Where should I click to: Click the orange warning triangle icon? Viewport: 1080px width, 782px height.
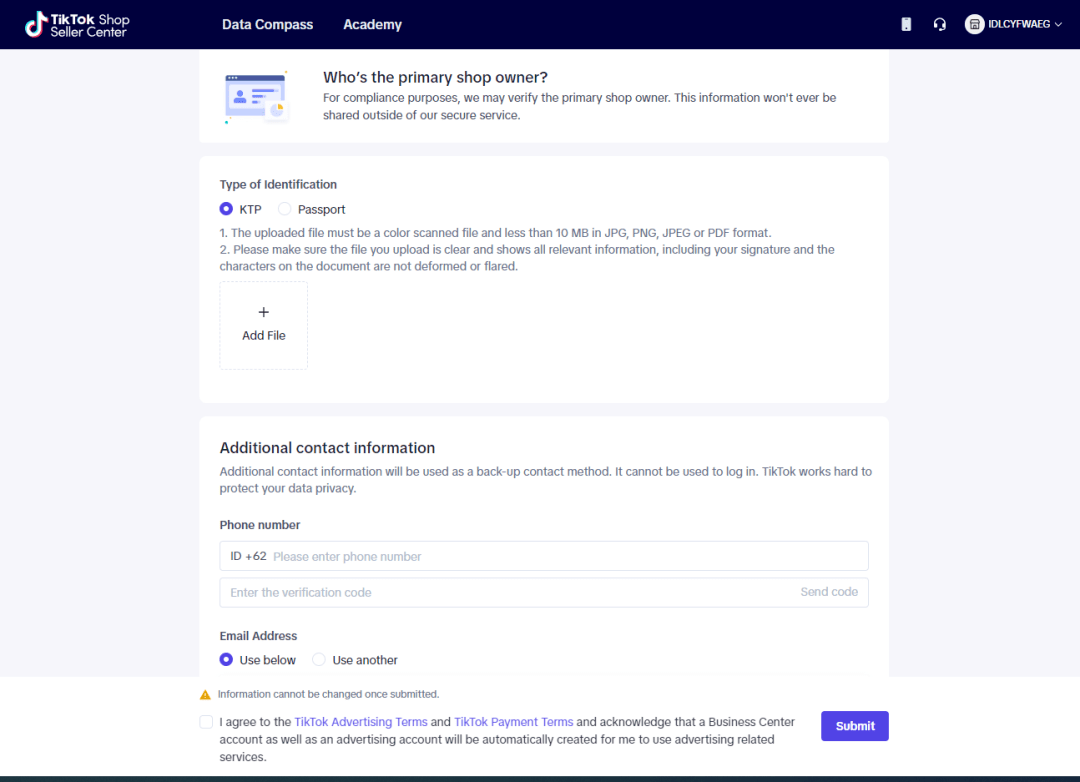[205, 694]
